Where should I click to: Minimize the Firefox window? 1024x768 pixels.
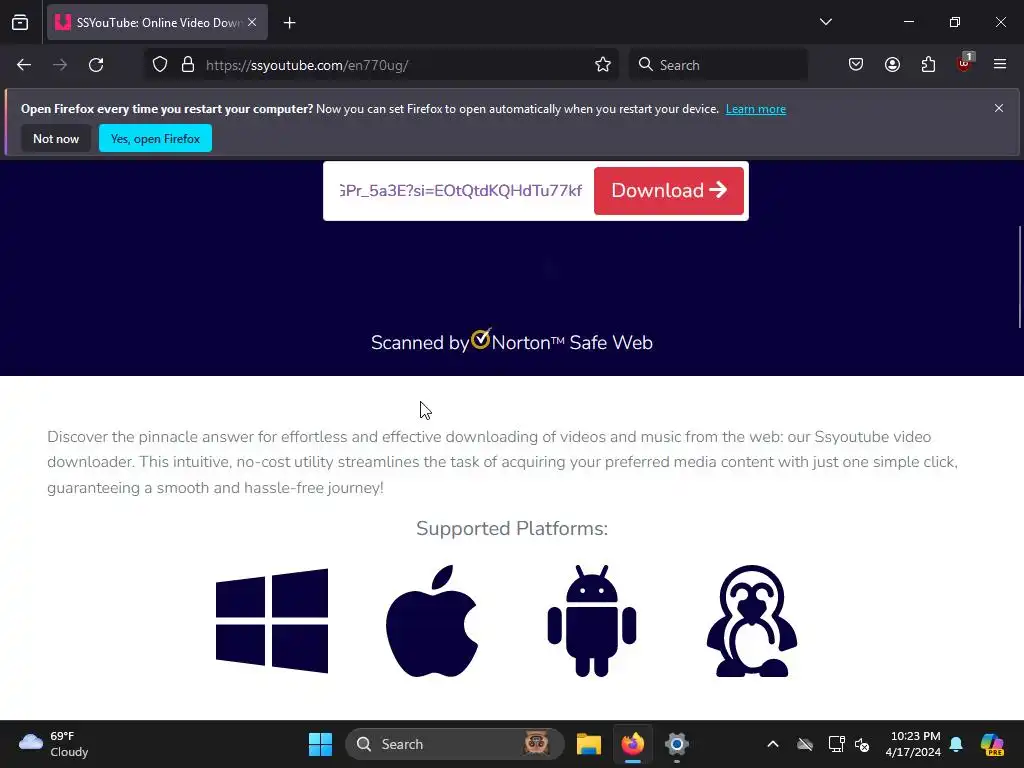coord(908,22)
